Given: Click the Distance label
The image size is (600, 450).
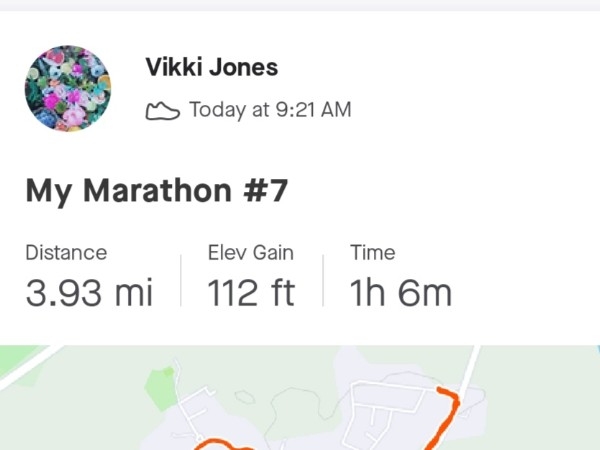Looking at the screenshot, I should [x=66, y=253].
